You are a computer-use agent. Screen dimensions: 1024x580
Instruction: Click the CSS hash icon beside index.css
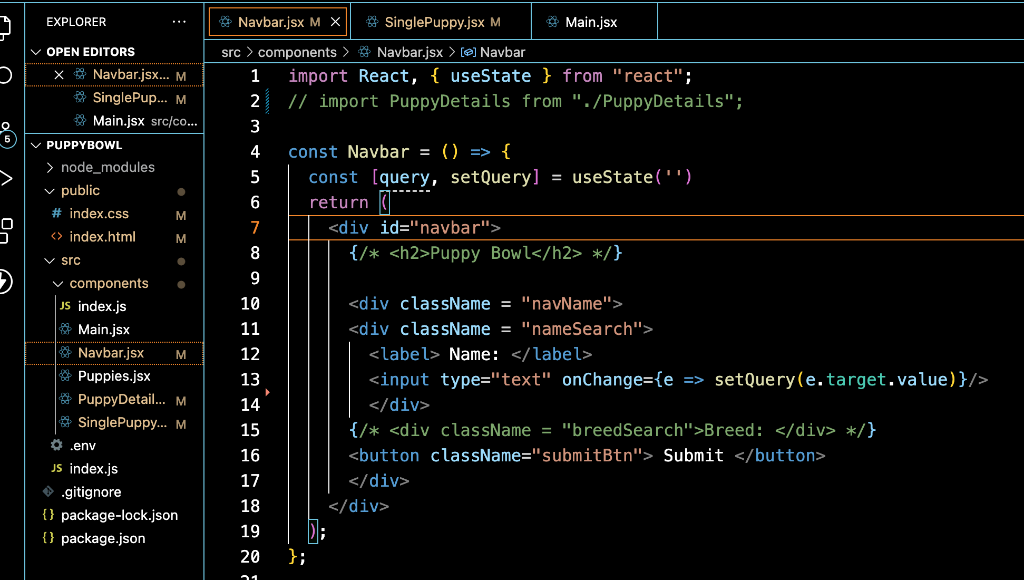pos(57,213)
